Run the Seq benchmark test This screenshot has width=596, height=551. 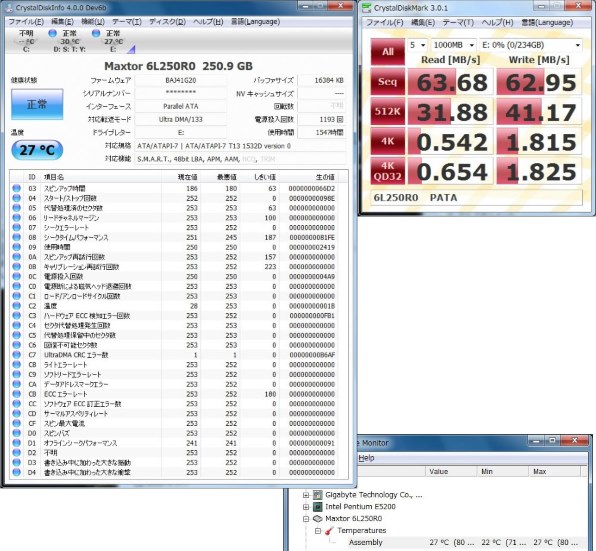point(388,81)
